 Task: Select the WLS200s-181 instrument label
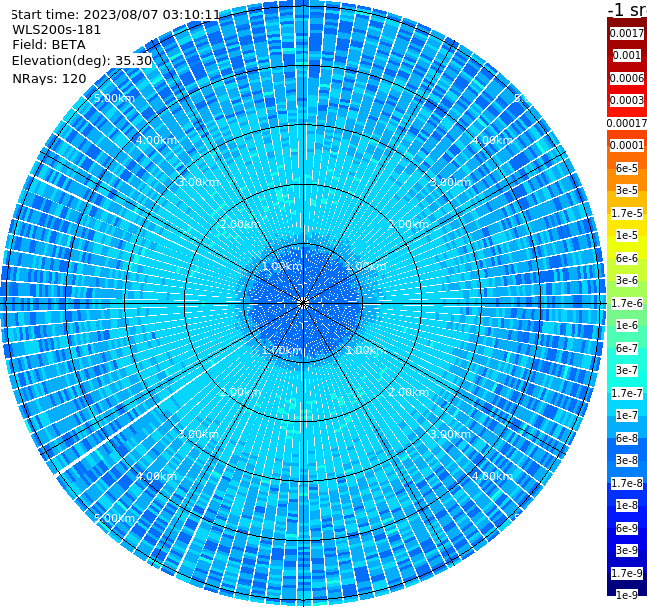coord(57,30)
